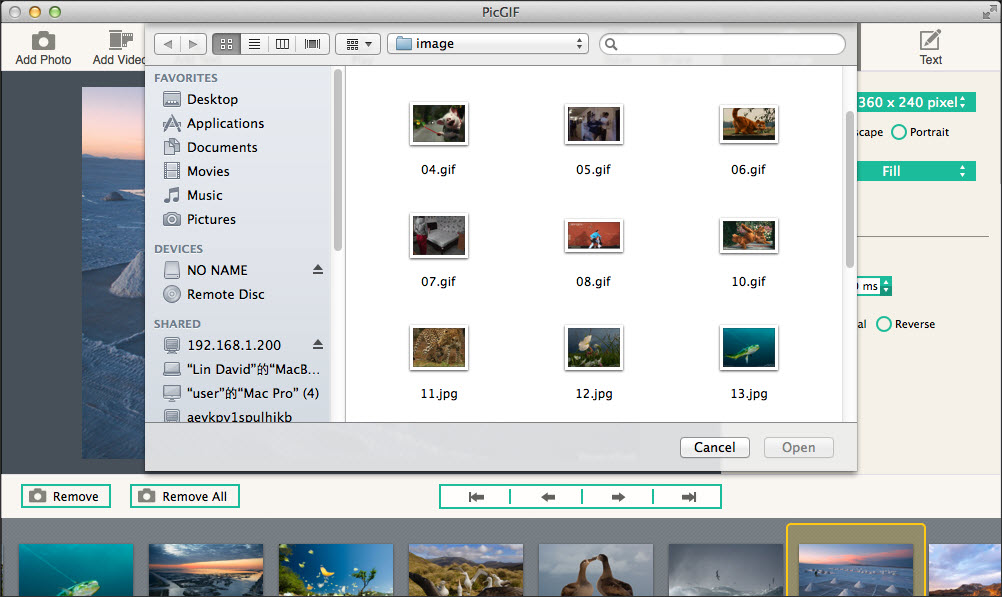Viewport: 1002px width, 597px height.
Task: Select the underwater fish frame in filmstrip
Action: tap(76, 570)
